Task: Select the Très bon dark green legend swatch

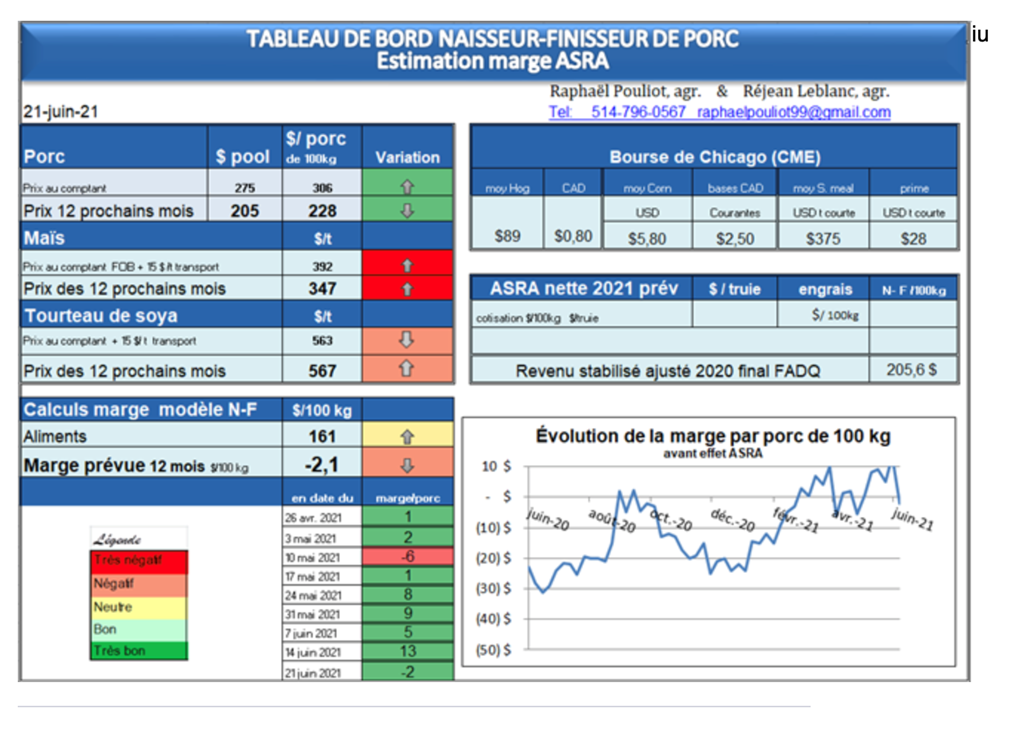Action: (x=139, y=651)
